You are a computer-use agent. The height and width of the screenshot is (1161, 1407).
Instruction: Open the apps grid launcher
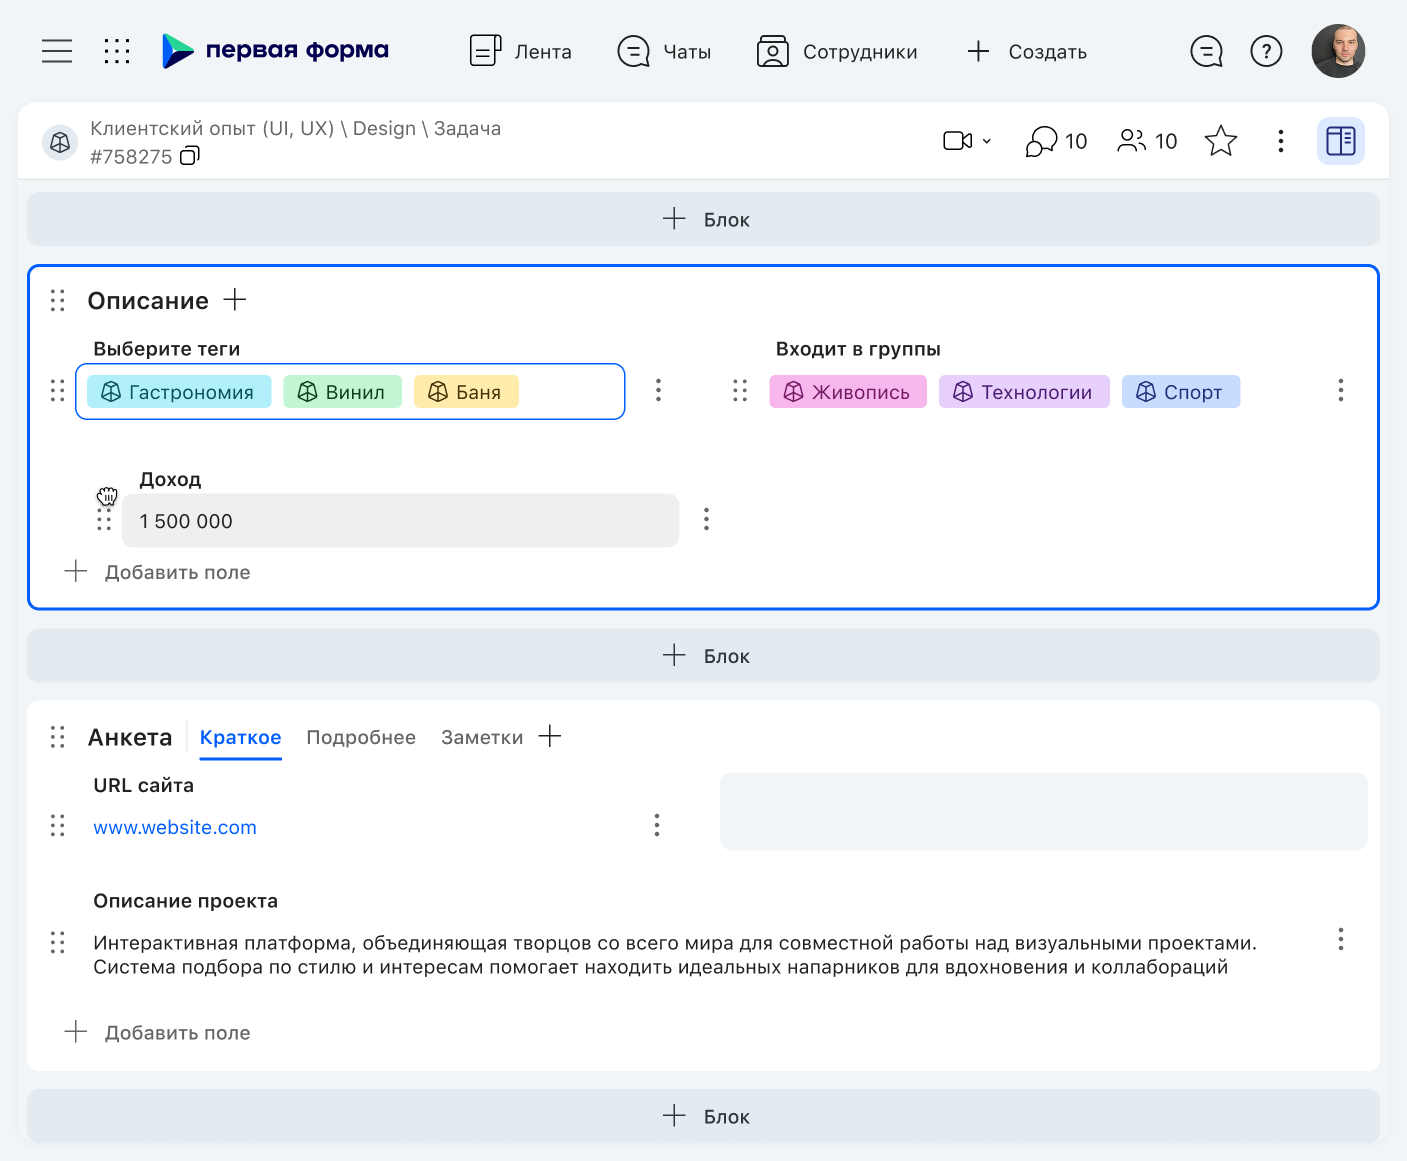coord(117,51)
